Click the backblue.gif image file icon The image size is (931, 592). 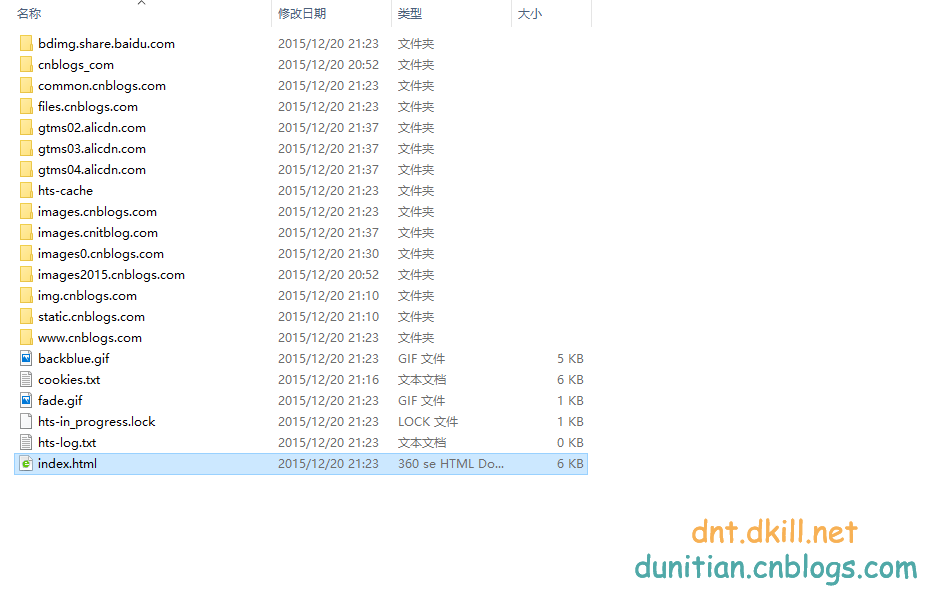click(x=26, y=358)
